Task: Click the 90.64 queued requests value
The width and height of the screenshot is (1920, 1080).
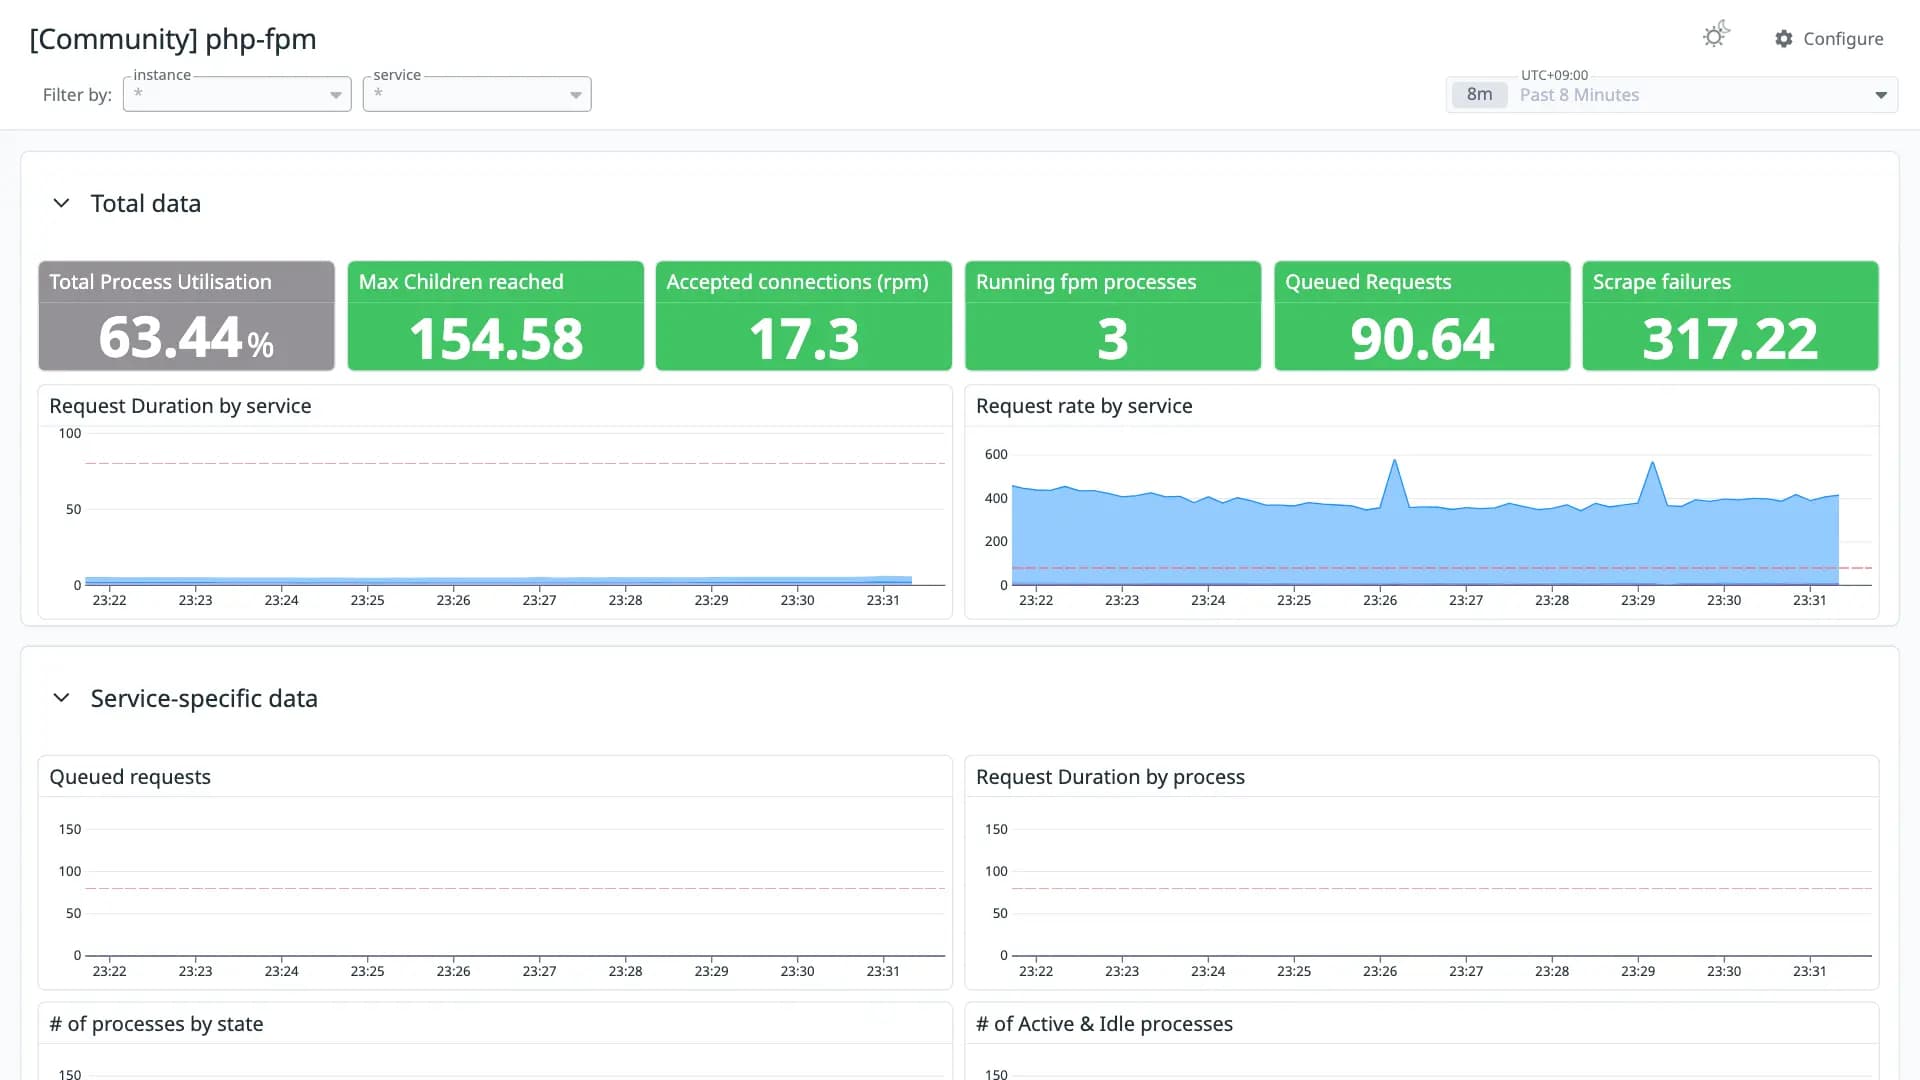Action: [x=1422, y=339]
